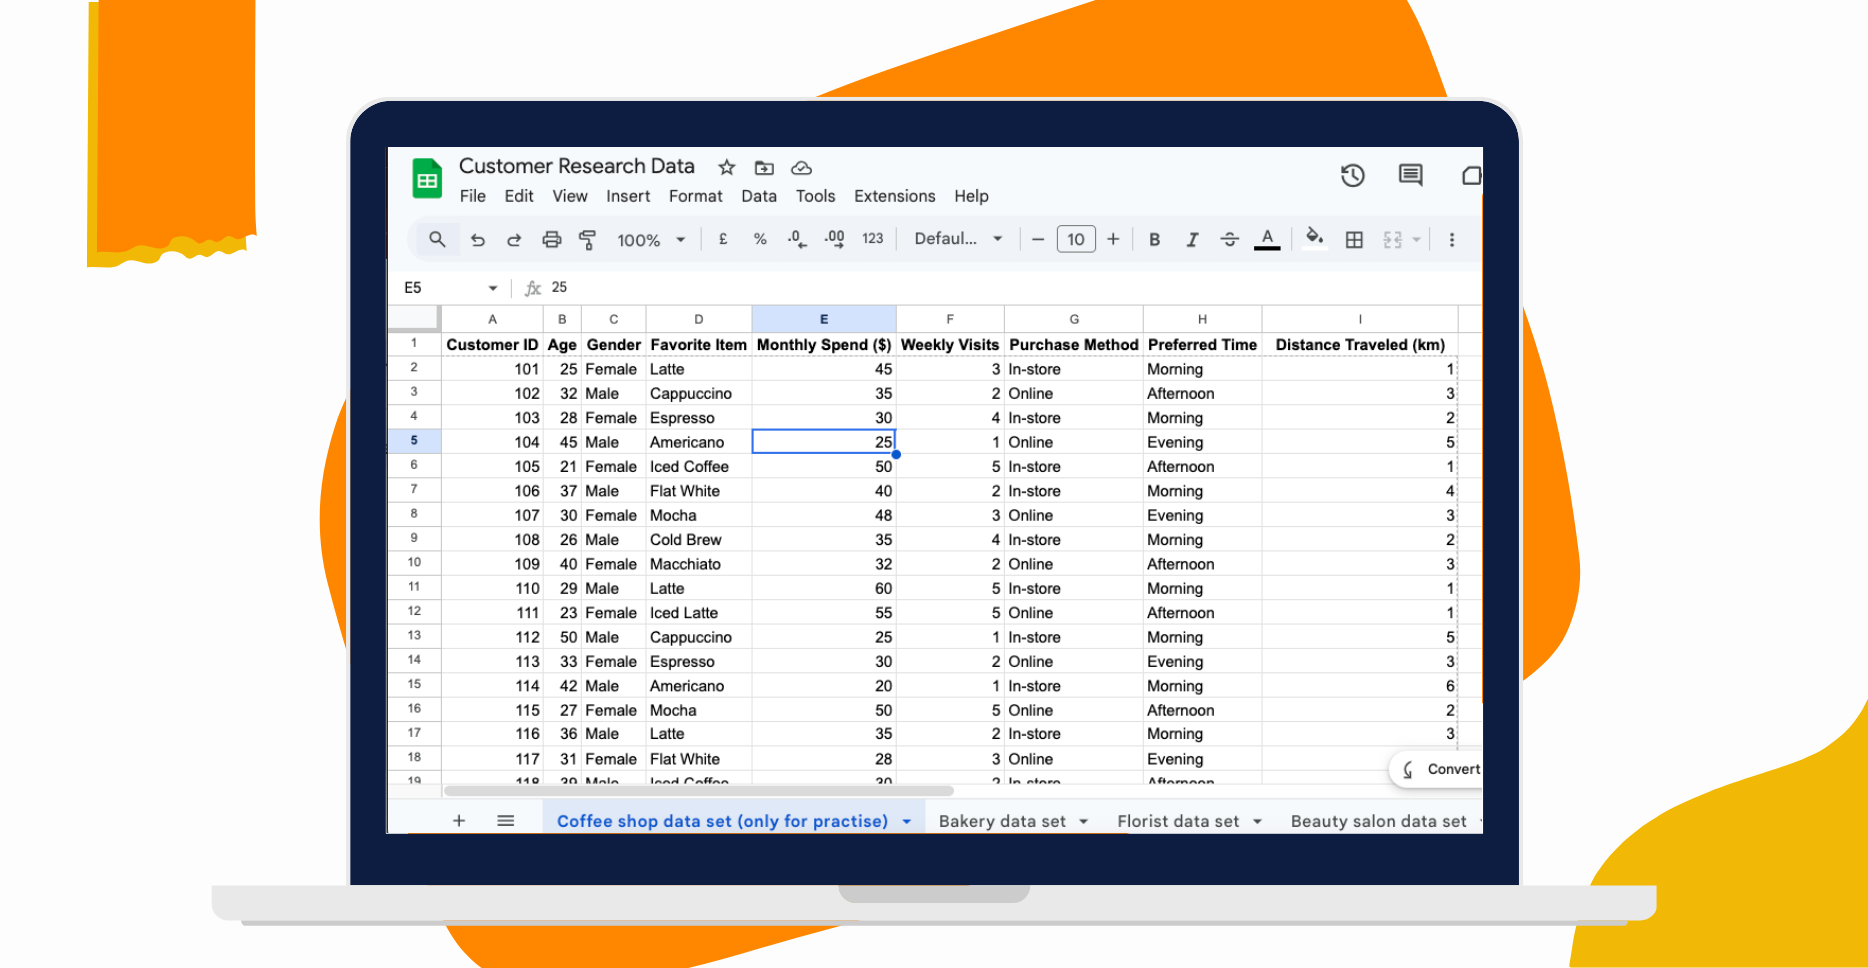Select the Distance Traveled (km) header cell
Screen dimensions: 1868x968
(x=1360, y=344)
